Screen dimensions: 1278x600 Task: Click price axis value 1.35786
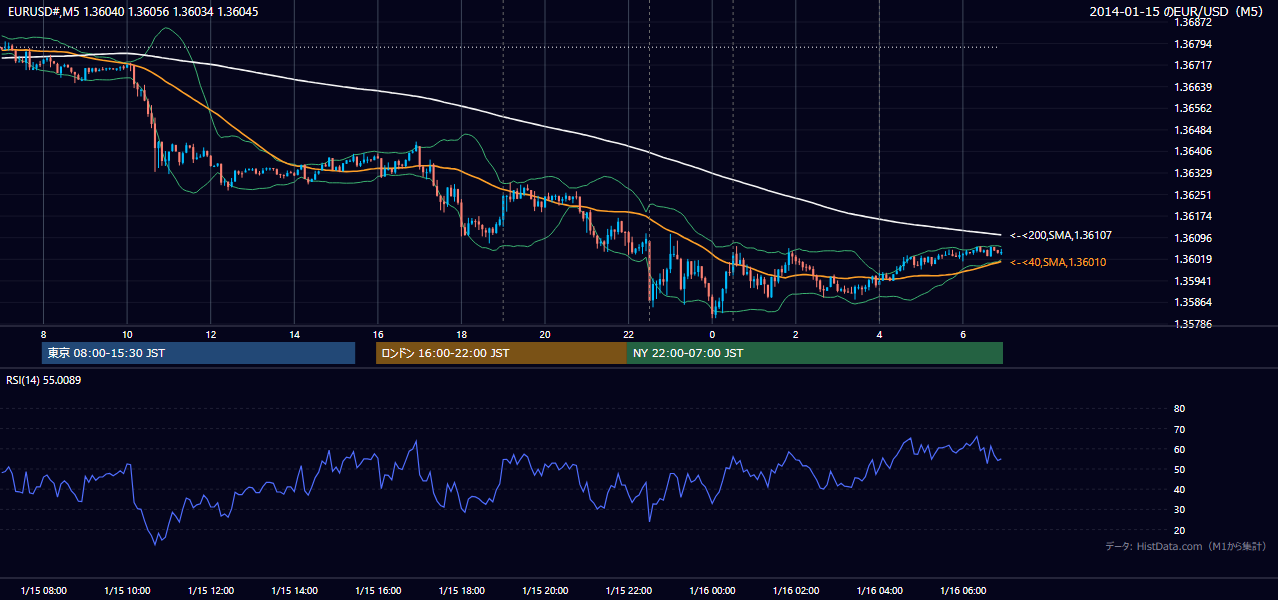(x=1195, y=324)
